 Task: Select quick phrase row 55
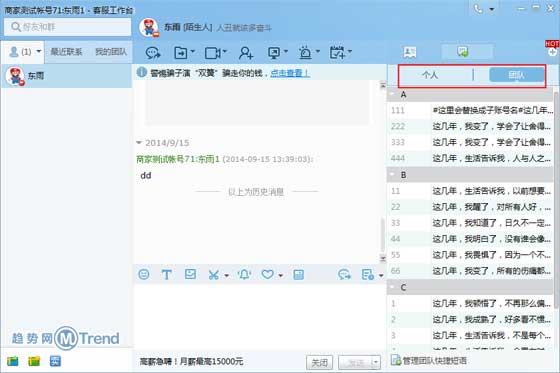pyautogui.click(x=470, y=255)
